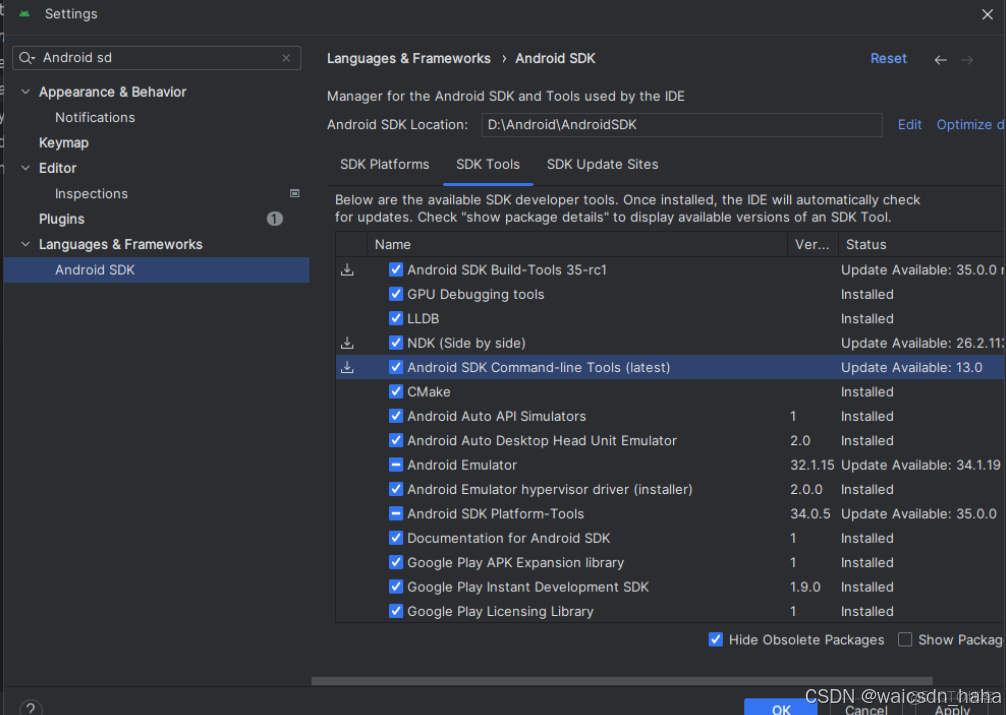Click the Plugins notification badge
Image resolution: width=1006 pixels, height=715 pixels.
(x=275, y=219)
